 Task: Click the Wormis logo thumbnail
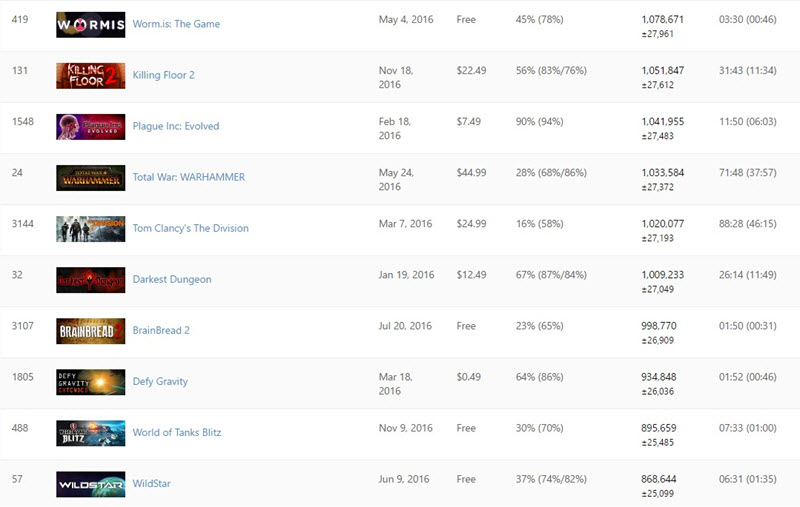(91, 24)
